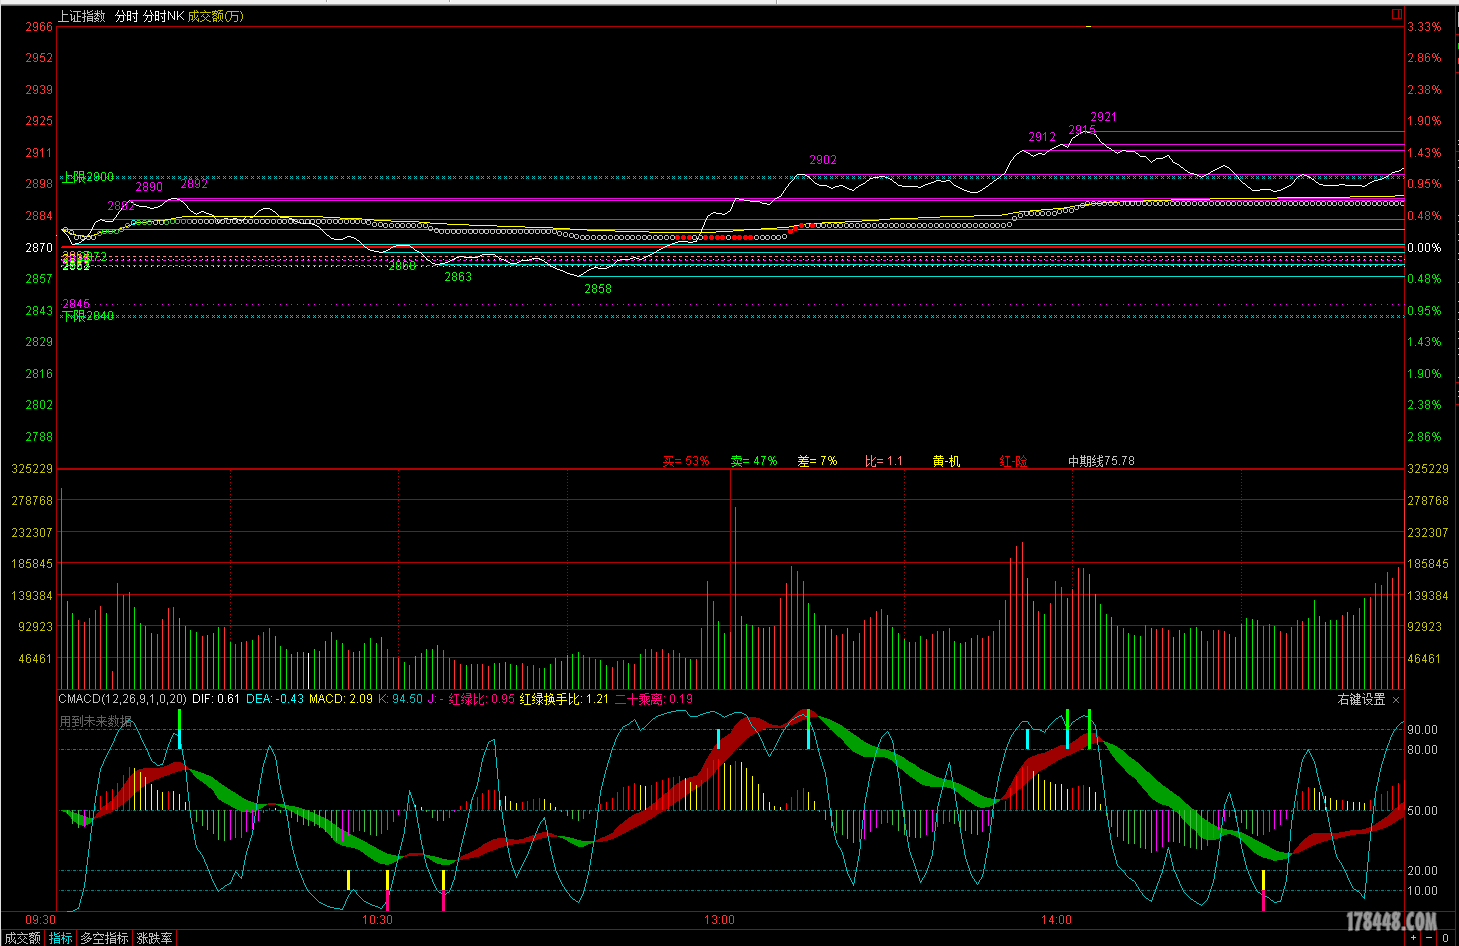
Task: Click the 买= 53% readout
Action: (686, 461)
